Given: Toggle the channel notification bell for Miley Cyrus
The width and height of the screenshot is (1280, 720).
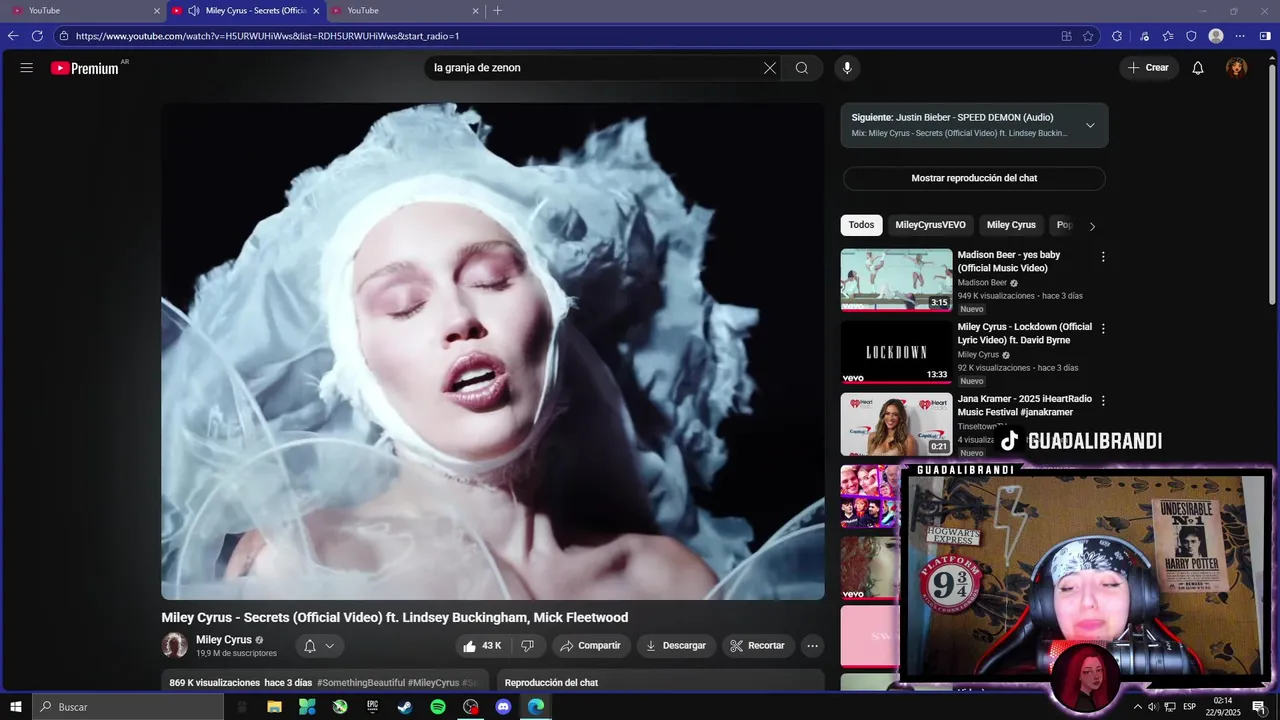Looking at the screenshot, I should [318, 646].
